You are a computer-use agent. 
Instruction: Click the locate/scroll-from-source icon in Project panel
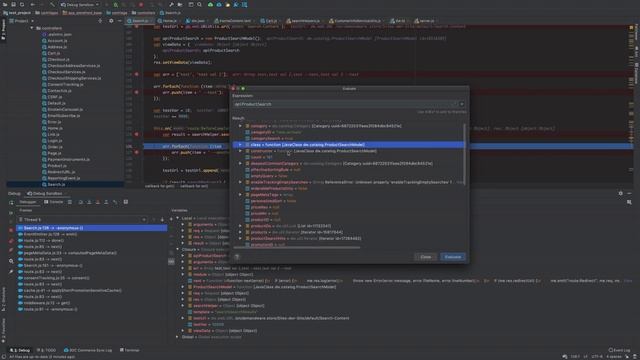pyautogui.click(x=100, y=20)
